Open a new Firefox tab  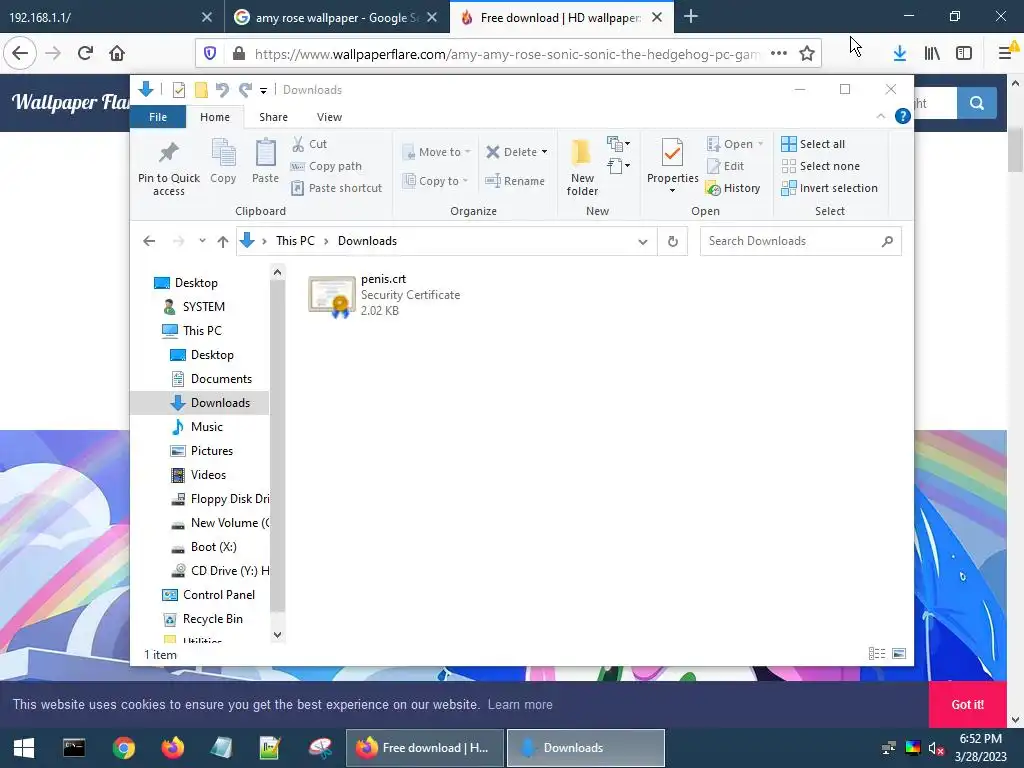pos(690,17)
